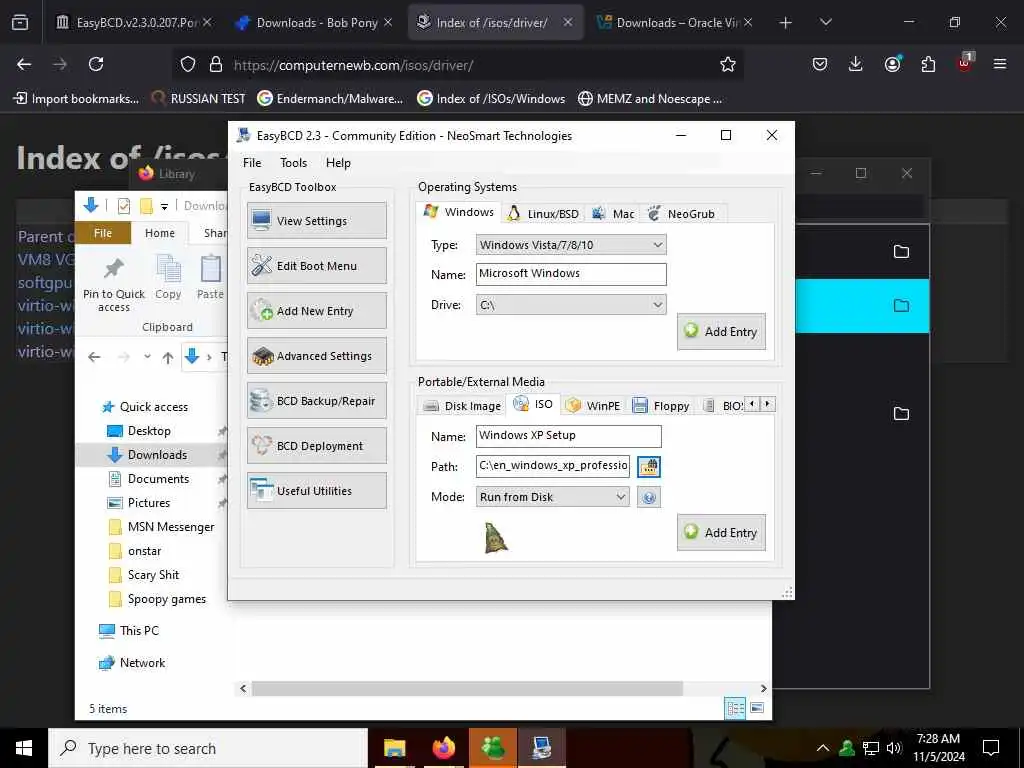Image resolution: width=1024 pixels, height=768 pixels.
Task: Open EasyBCD File menu
Action: tap(252, 163)
